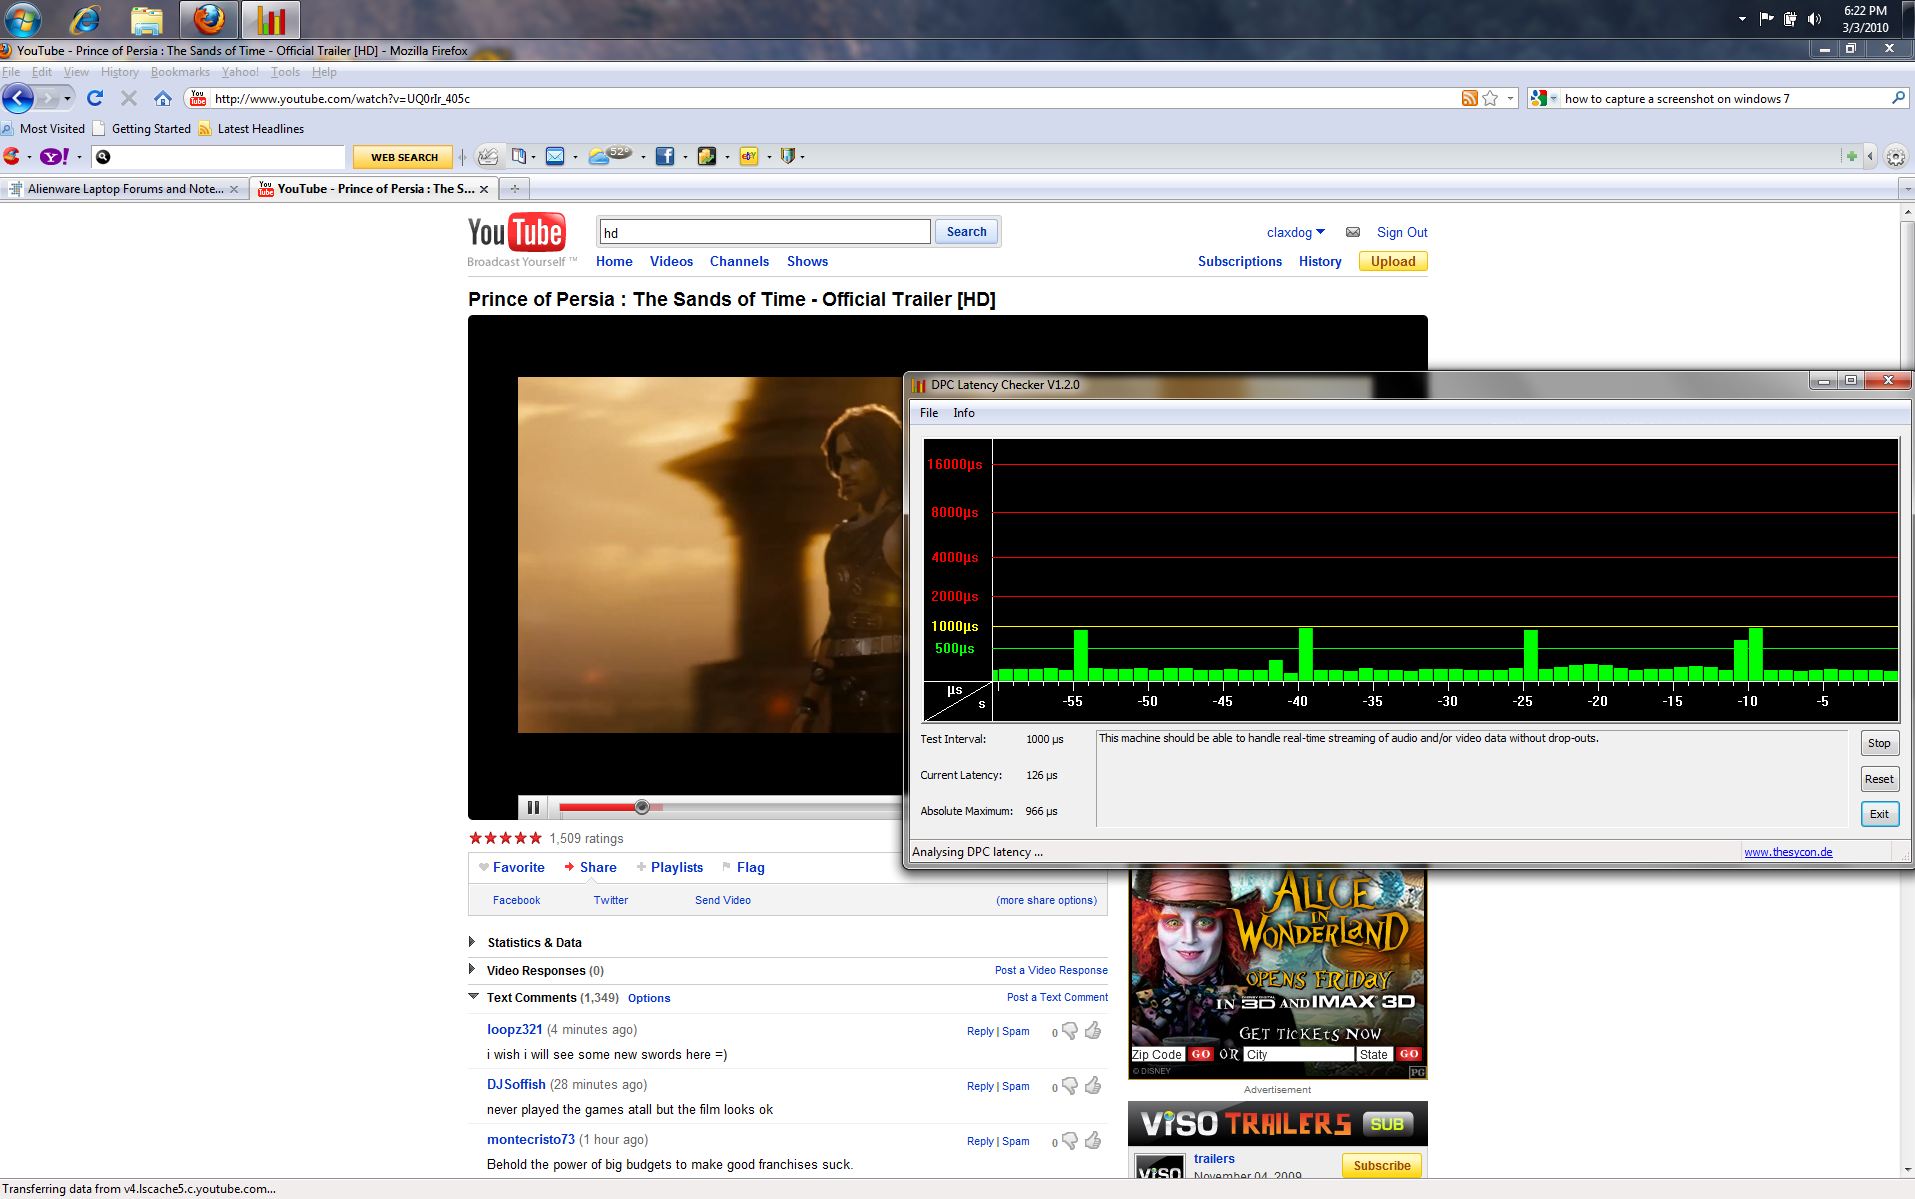Click the Yahoo toolbar pencil edit icon
This screenshot has height=1199, width=1915.
pos(488,156)
